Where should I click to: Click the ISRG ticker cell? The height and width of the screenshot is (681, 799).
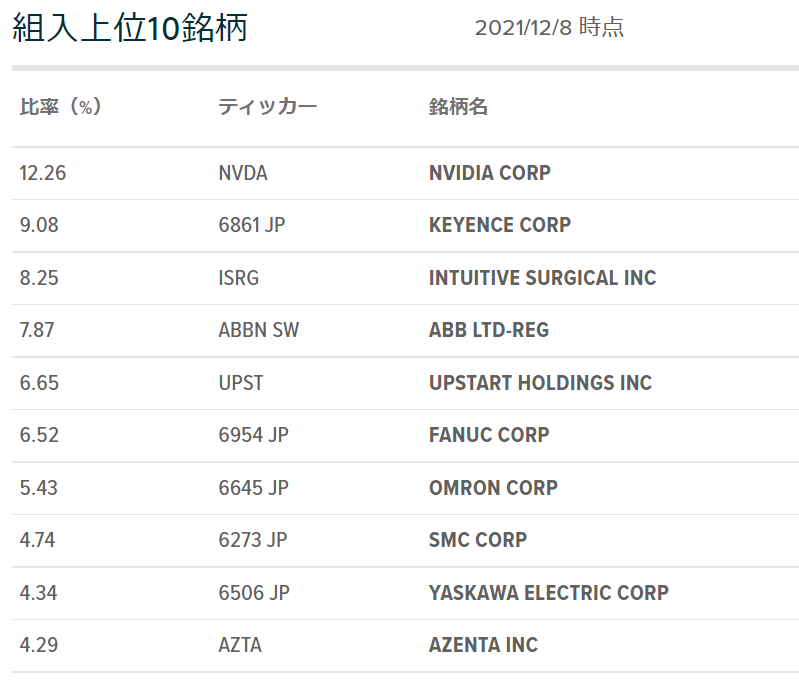tap(238, 278)
